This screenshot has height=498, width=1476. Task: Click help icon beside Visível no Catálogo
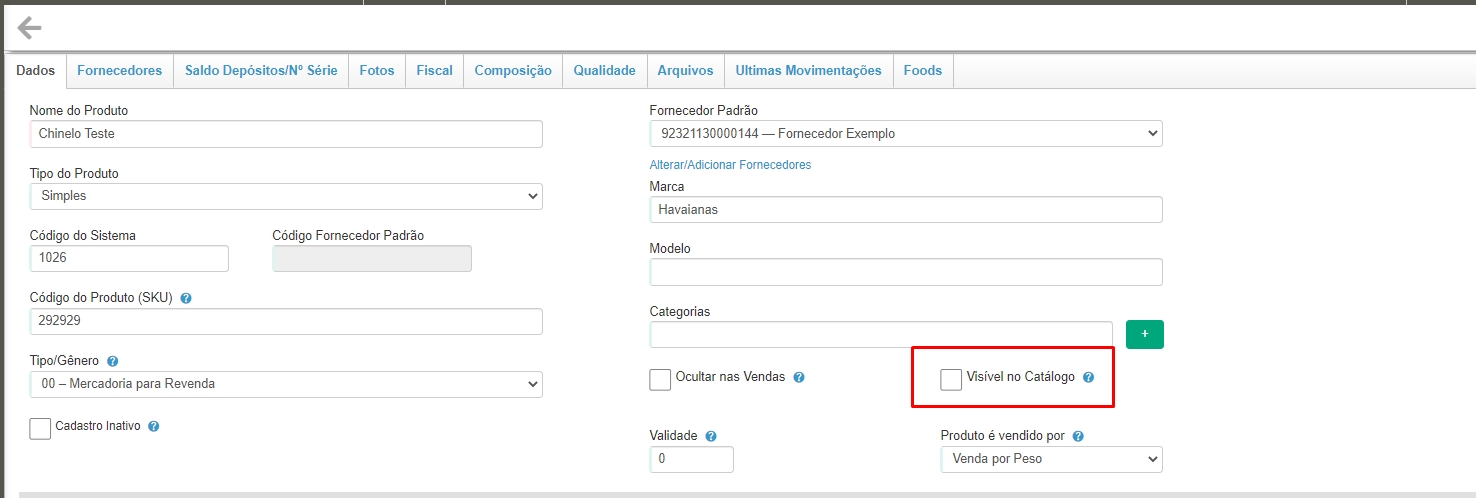1089,378
